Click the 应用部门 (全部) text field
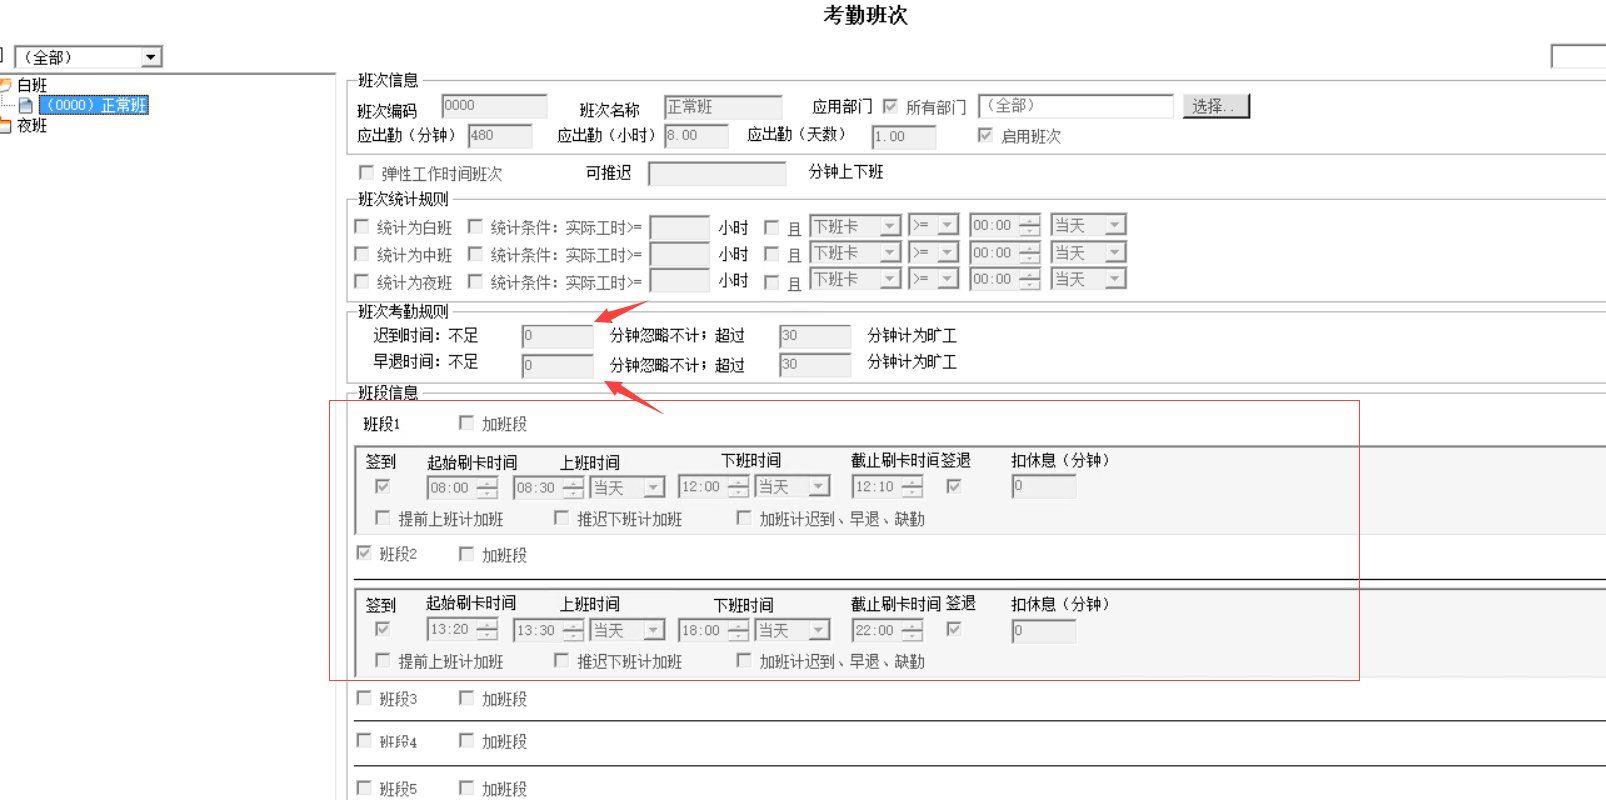The height and width of the screenshot is (800, 1606). pos(1076,106)
